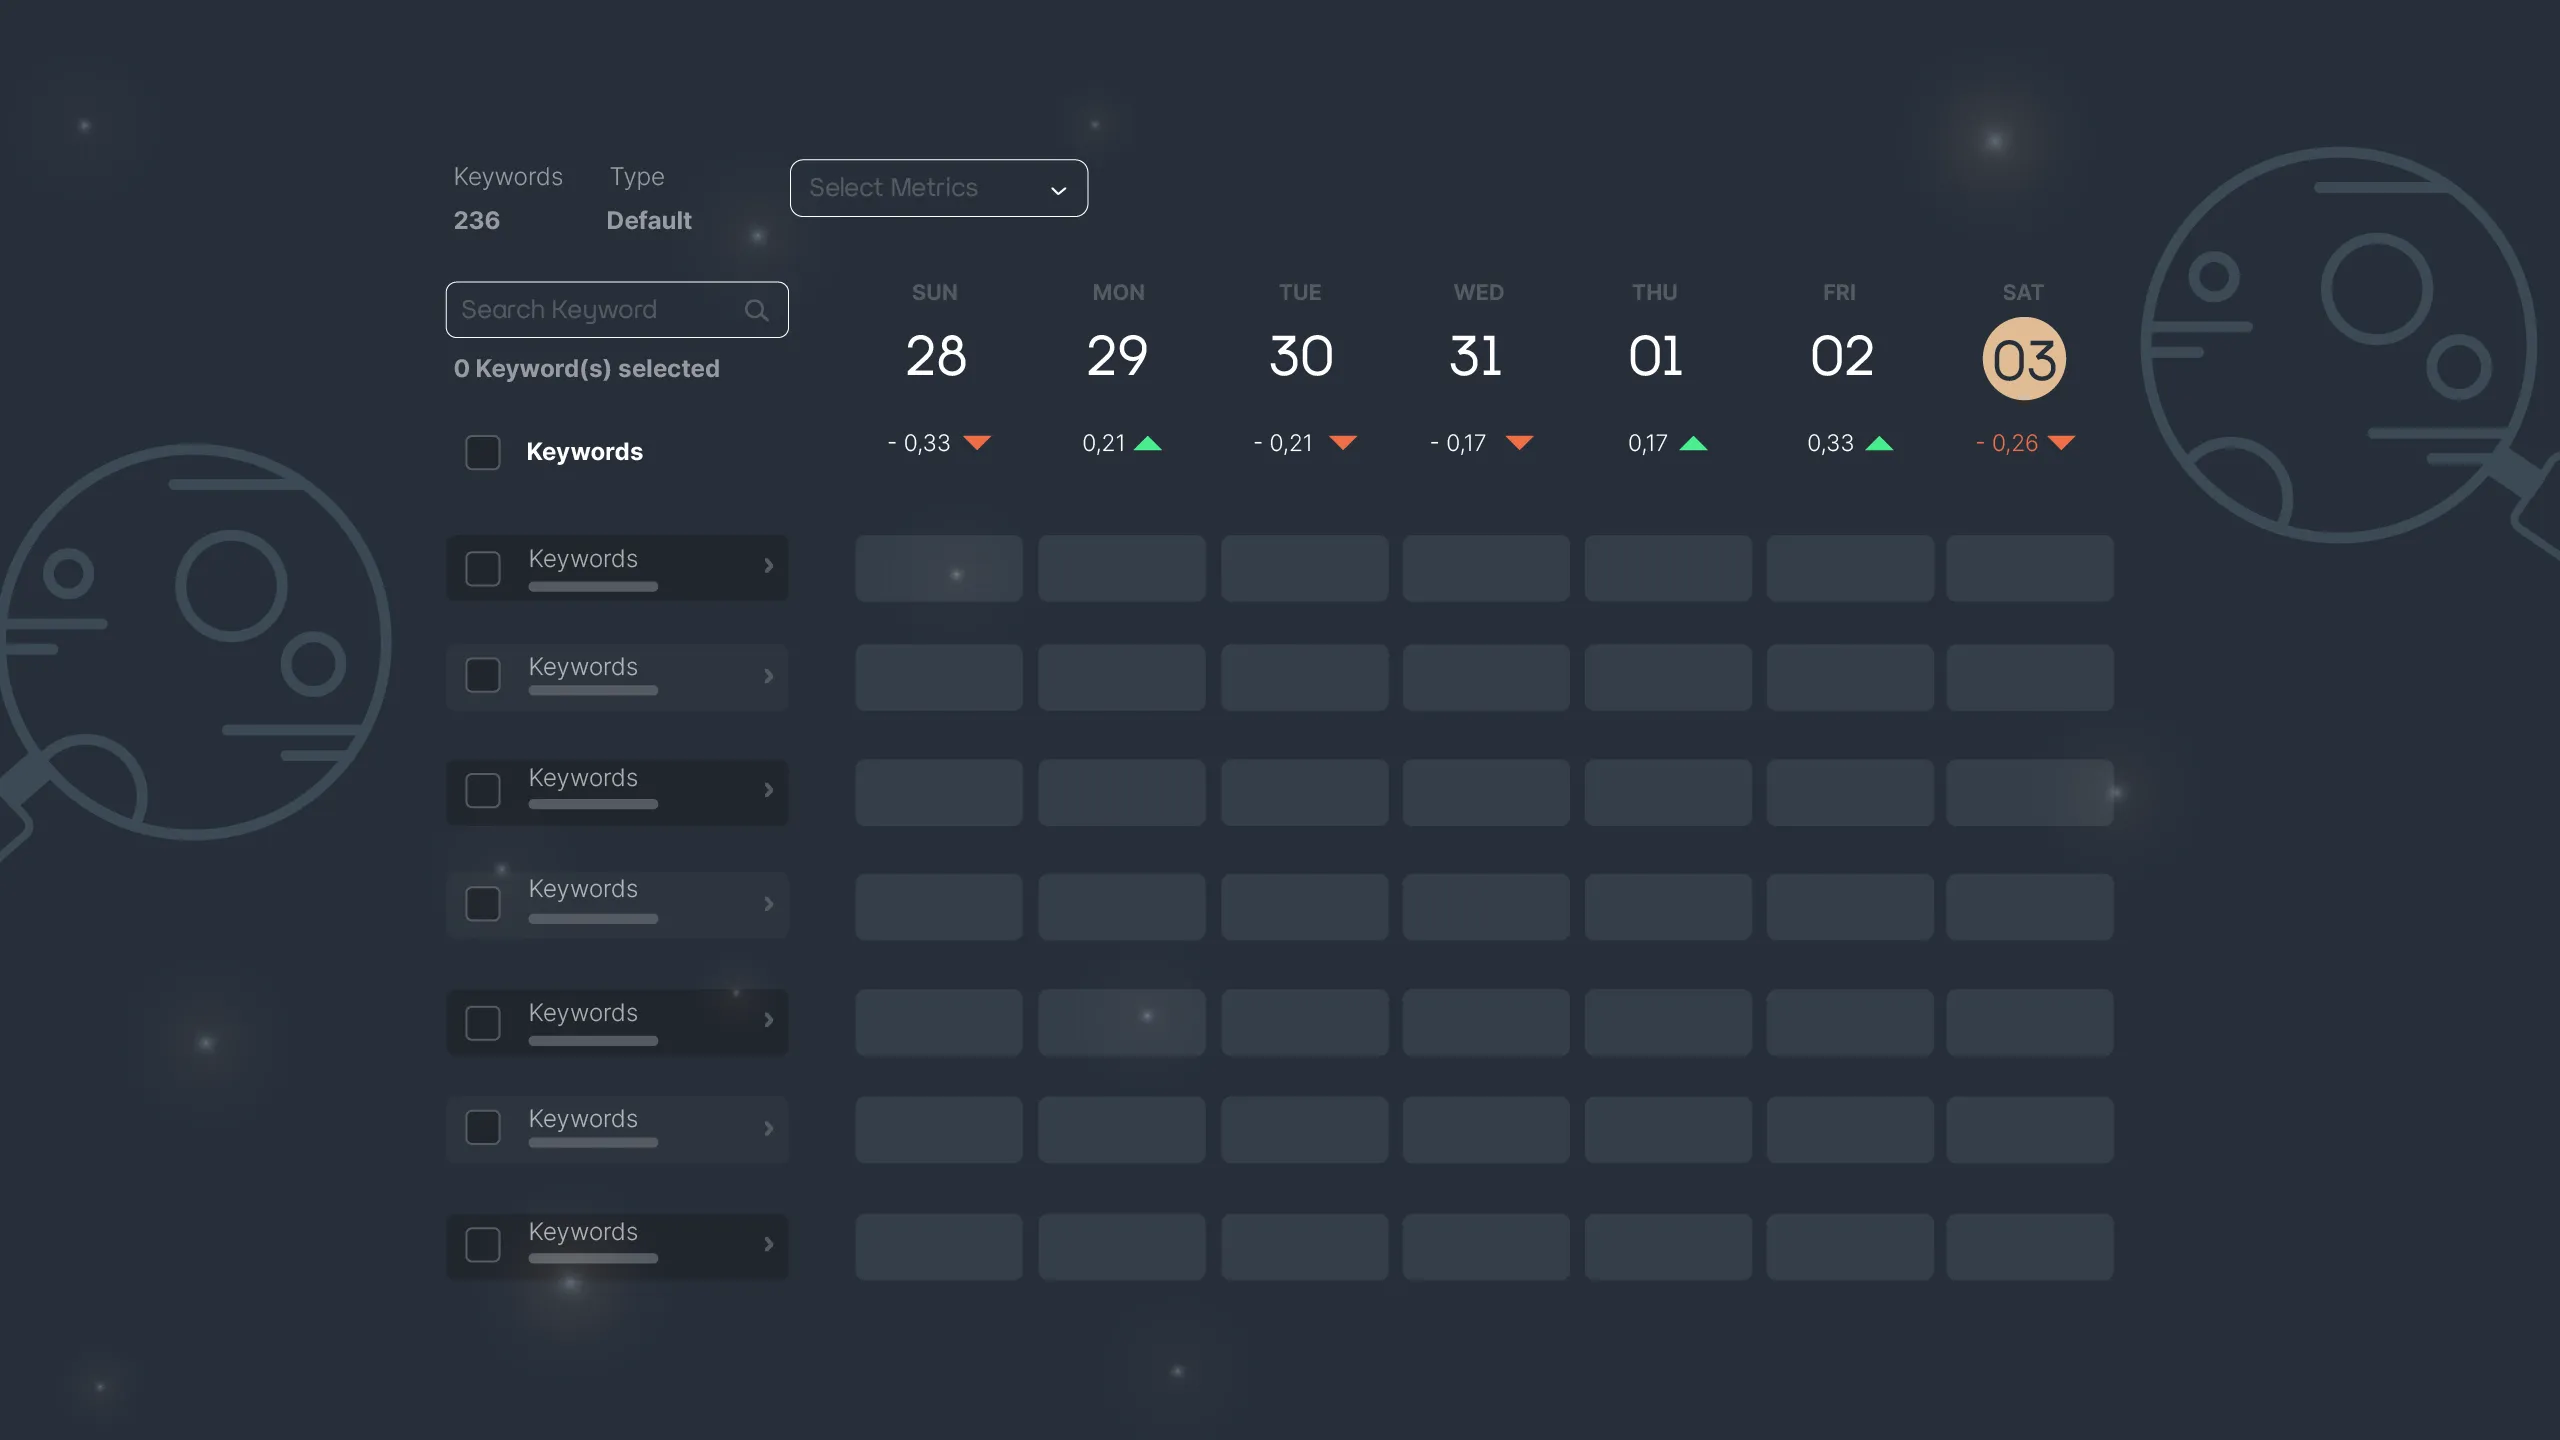Select Monday 29 in the week header
This screenshot has height=1440, width=2560.
[1117, 356]
